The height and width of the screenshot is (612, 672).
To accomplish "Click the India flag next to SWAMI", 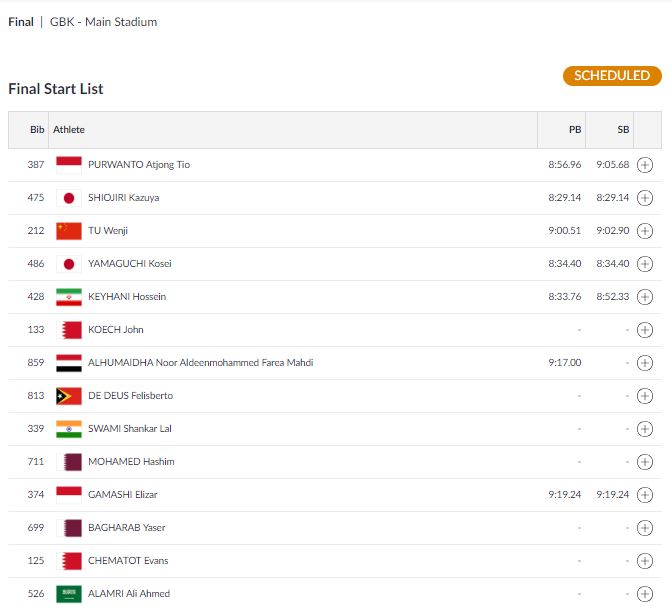I will point(69,429).
